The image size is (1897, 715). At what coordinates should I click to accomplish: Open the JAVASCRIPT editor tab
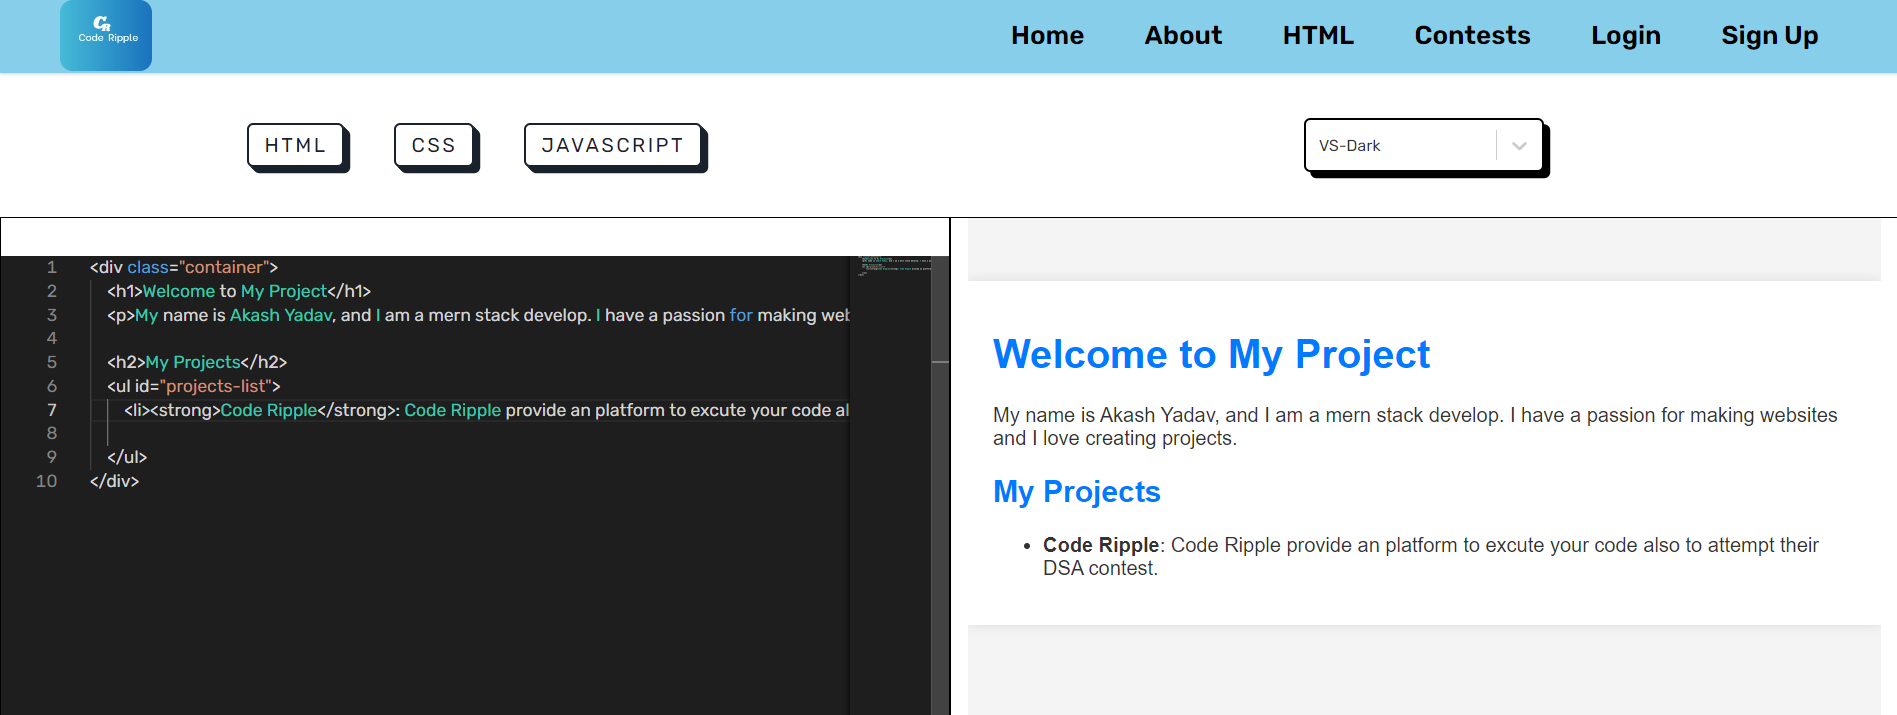[612, 146]
